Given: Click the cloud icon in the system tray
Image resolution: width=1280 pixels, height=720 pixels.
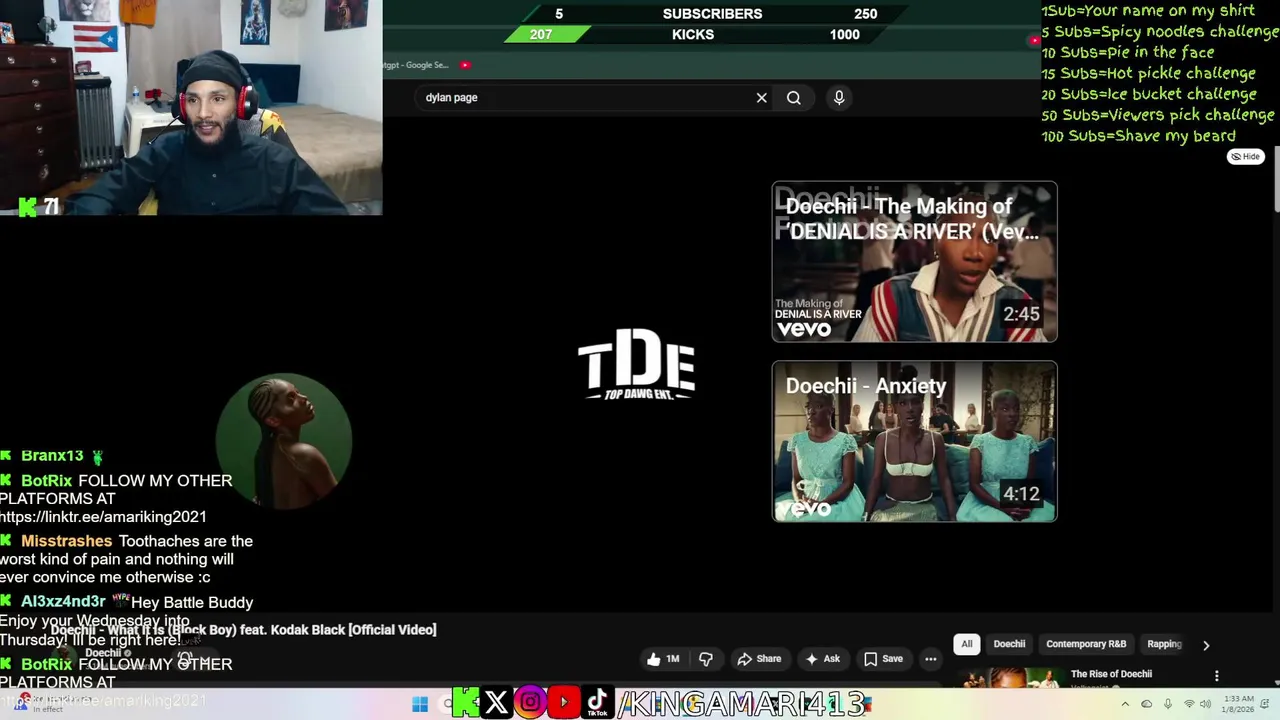Looking at the screenshot, I should click(x=1146, y=704).
